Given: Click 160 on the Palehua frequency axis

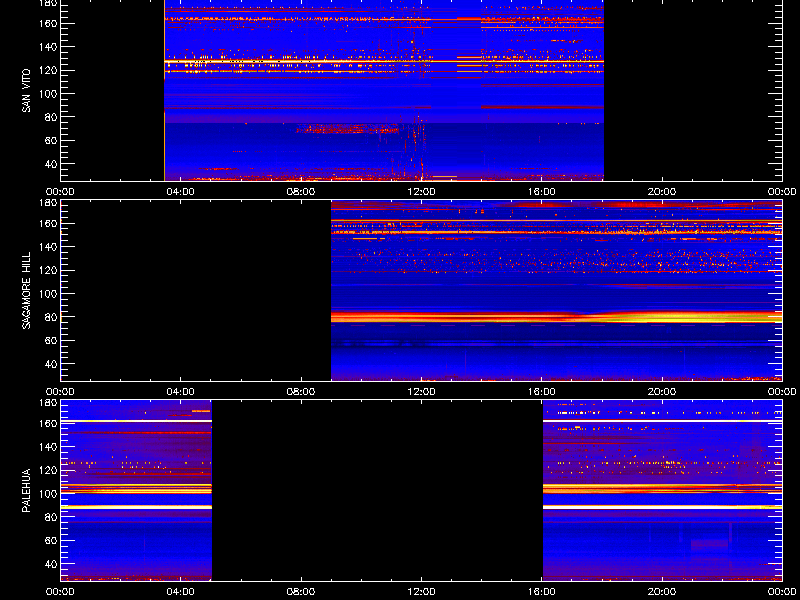Looking at the screenshot, I should point(47,423).
